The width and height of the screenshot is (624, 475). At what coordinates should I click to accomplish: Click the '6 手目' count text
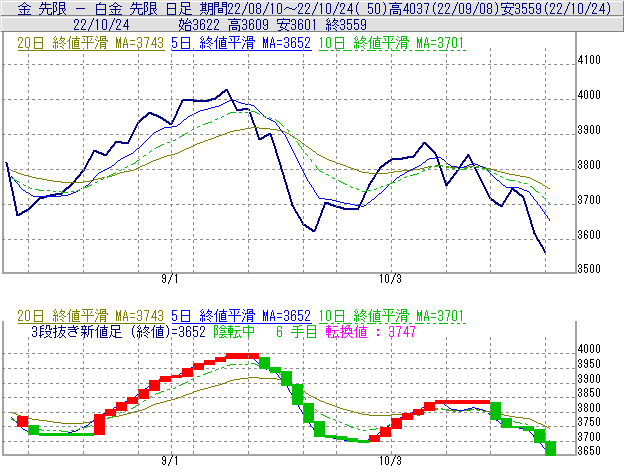[296, 331]
